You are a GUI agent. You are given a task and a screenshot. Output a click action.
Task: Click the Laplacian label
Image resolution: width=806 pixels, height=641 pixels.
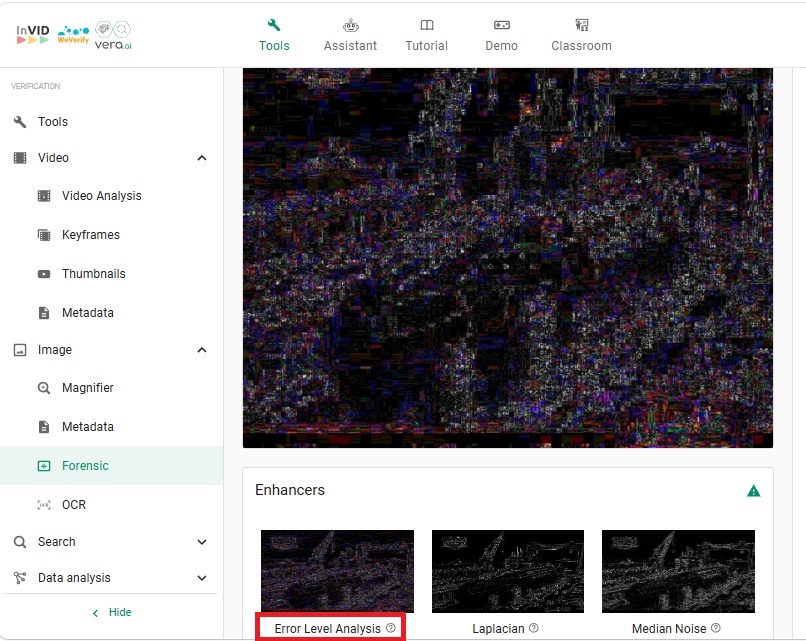click(x=498, y=629)
